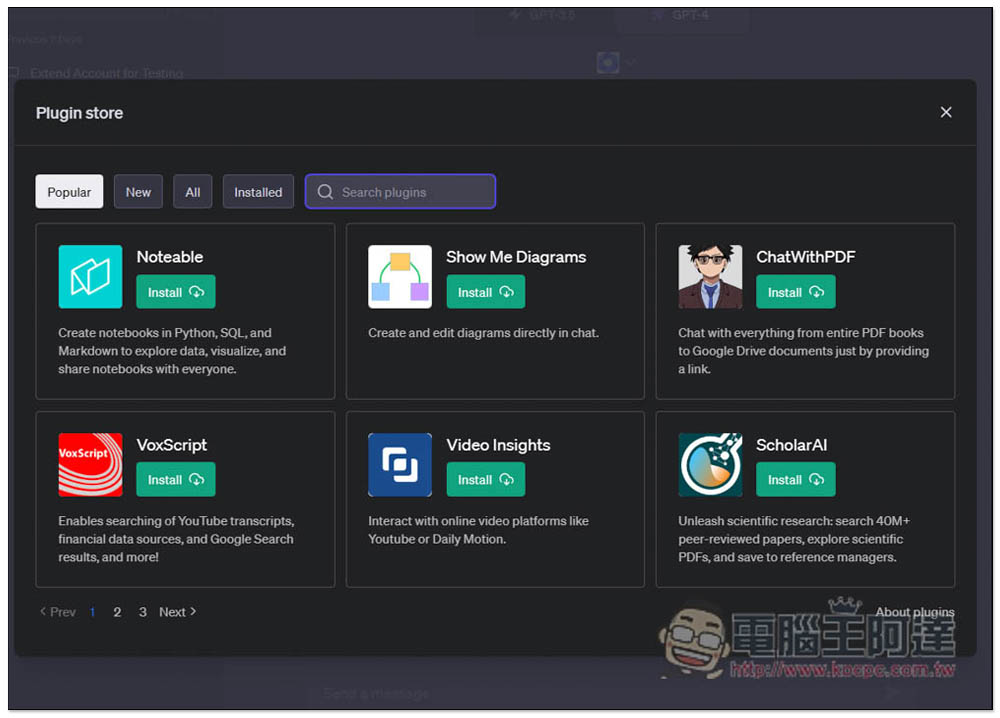Click the ScholarAI plugin logo
The image size is (1000, 718).
point(710,465)
